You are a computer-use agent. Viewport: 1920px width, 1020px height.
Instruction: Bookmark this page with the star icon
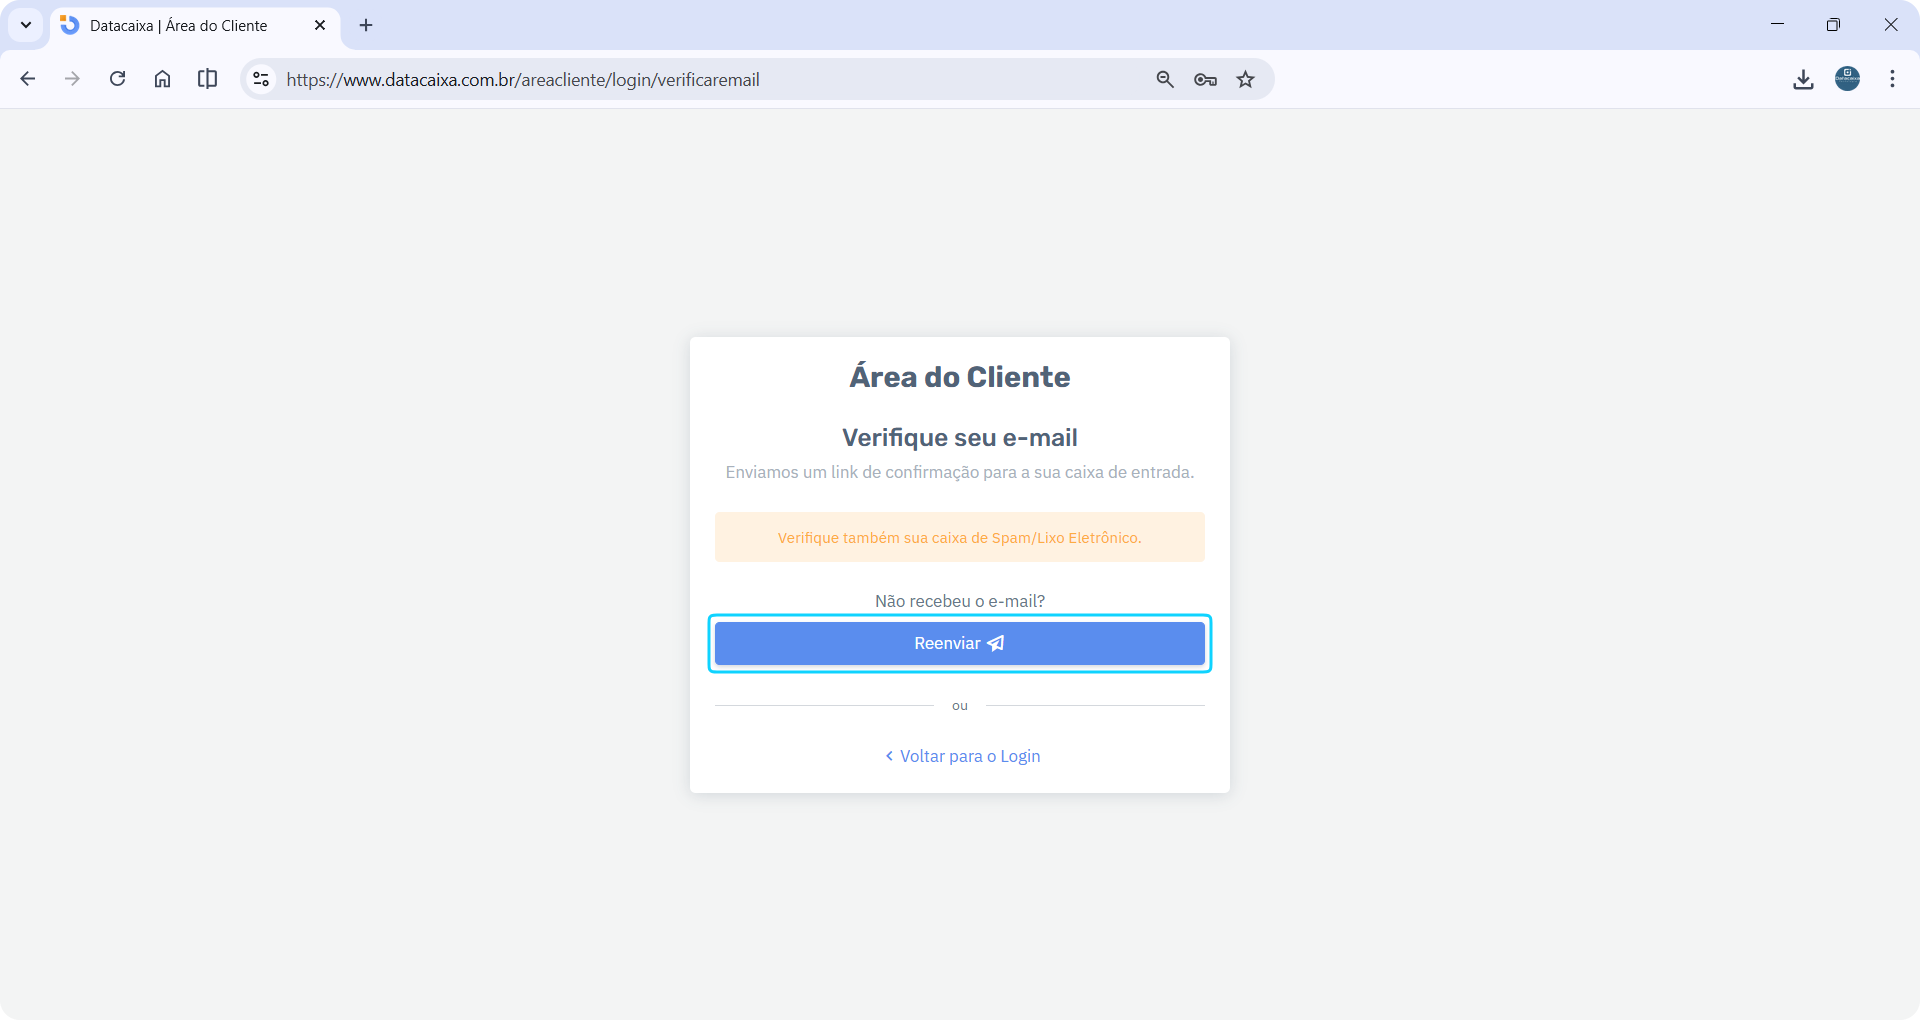1245,79
